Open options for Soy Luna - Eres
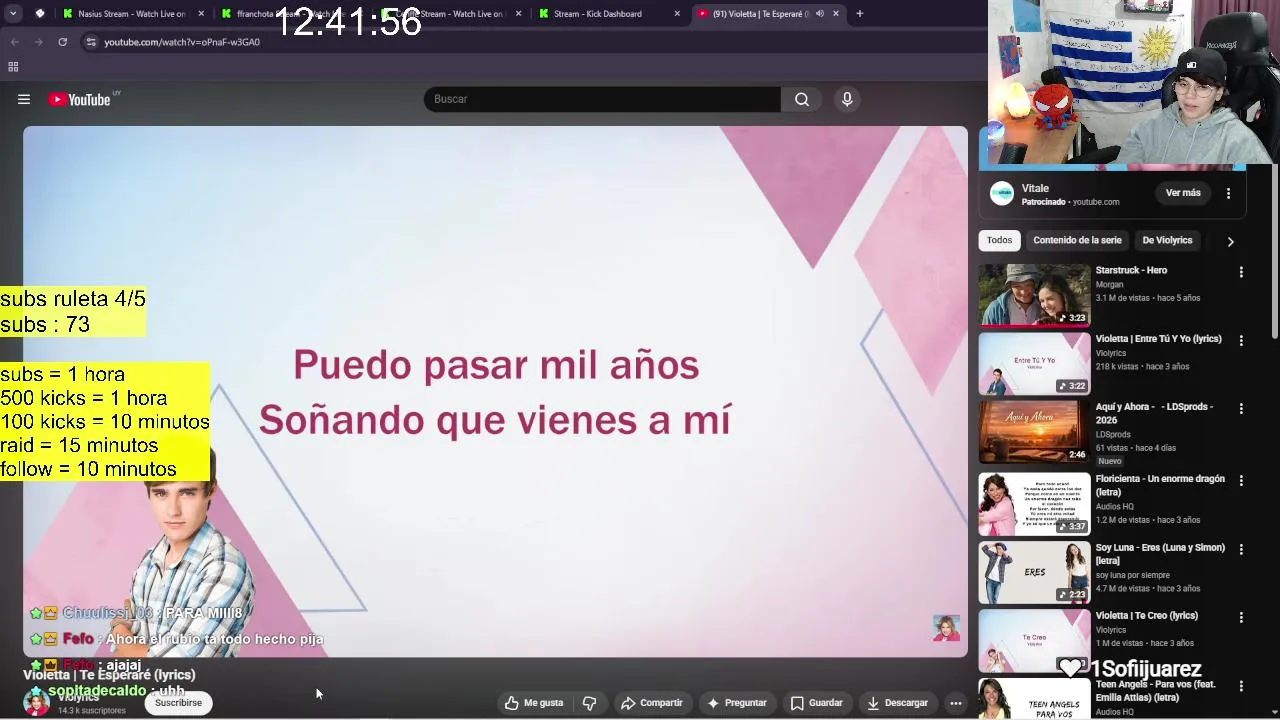This screenshot has height=720, width=1280. [1241, 550]
